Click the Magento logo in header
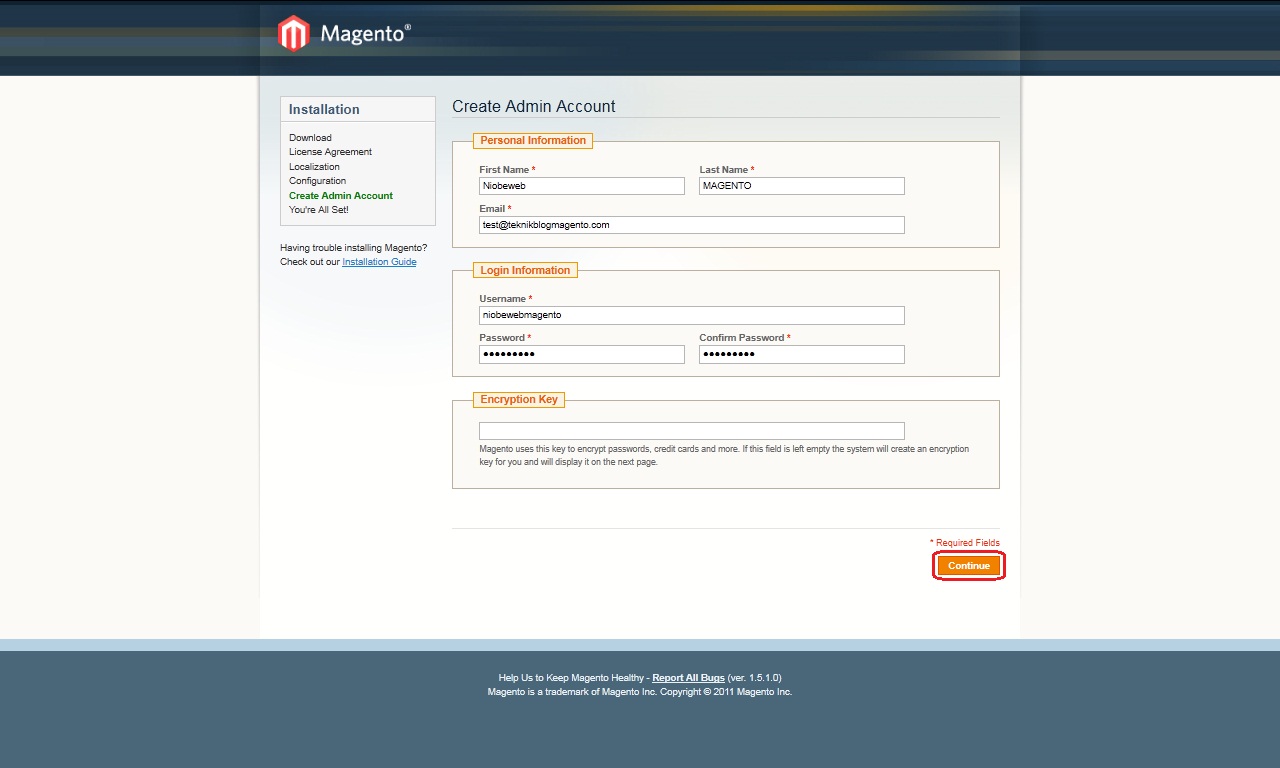Viewport: 1280px width, 768px height. coord(344,33)
